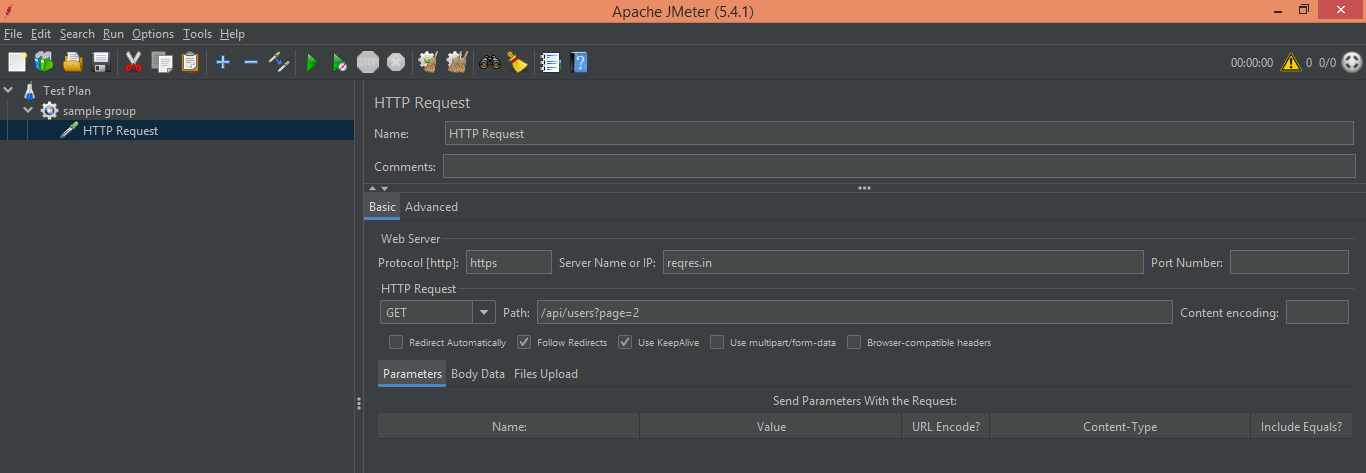Click vertical split pane handle dots
The image size is (1366, 473).
[x=359, y=403]
